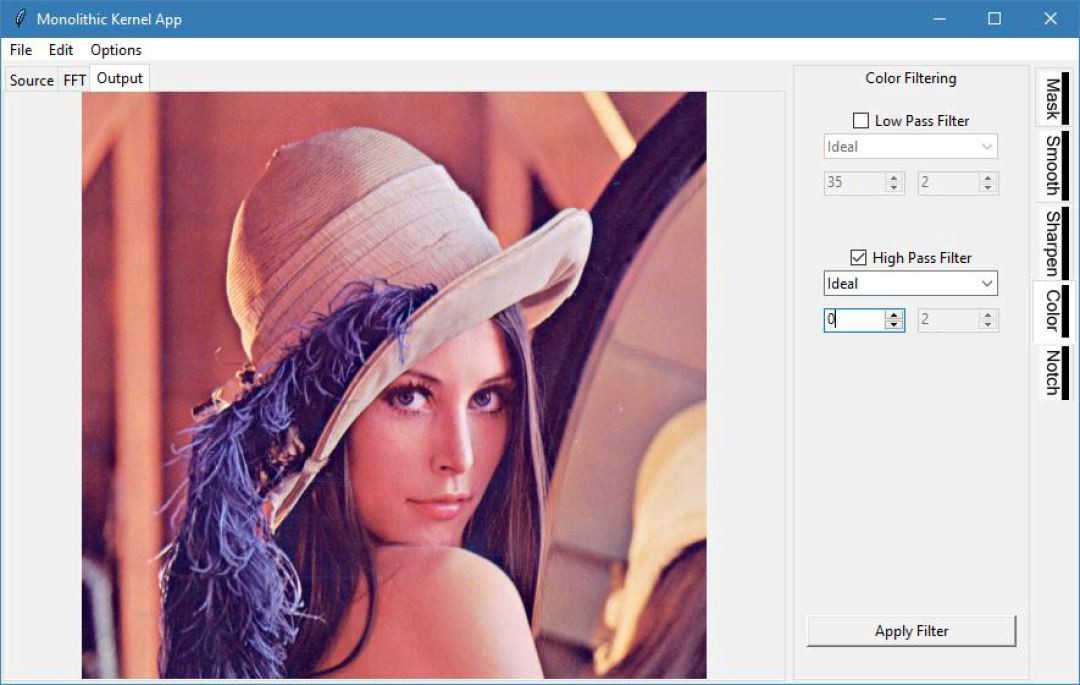Open the Edit menu
This screenshot has height=685, width=1080.
(61, 50)
